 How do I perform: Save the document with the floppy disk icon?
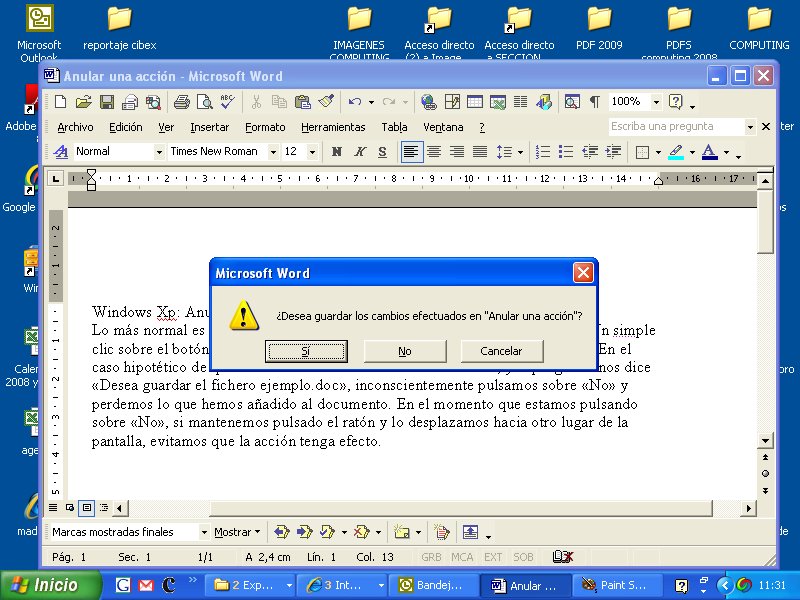tap(107, 102)
